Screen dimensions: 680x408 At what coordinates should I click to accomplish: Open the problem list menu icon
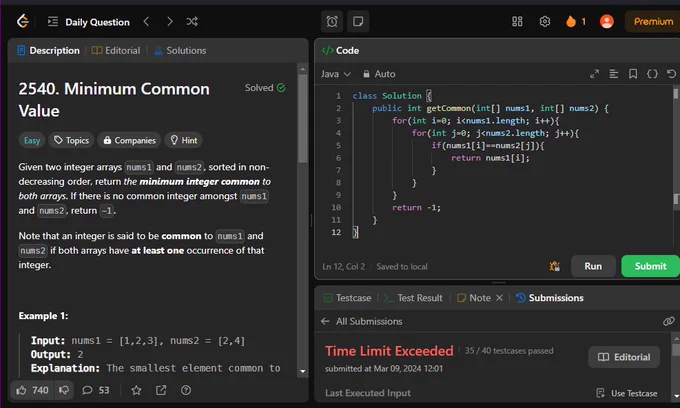coord(53,22)
